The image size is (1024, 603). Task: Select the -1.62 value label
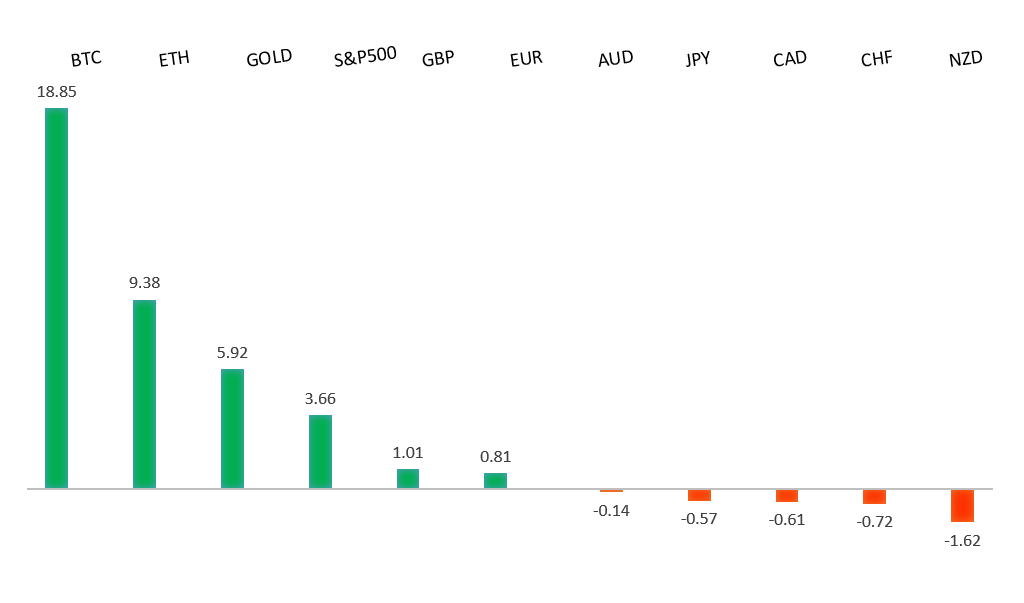click(x=962, y=541)
